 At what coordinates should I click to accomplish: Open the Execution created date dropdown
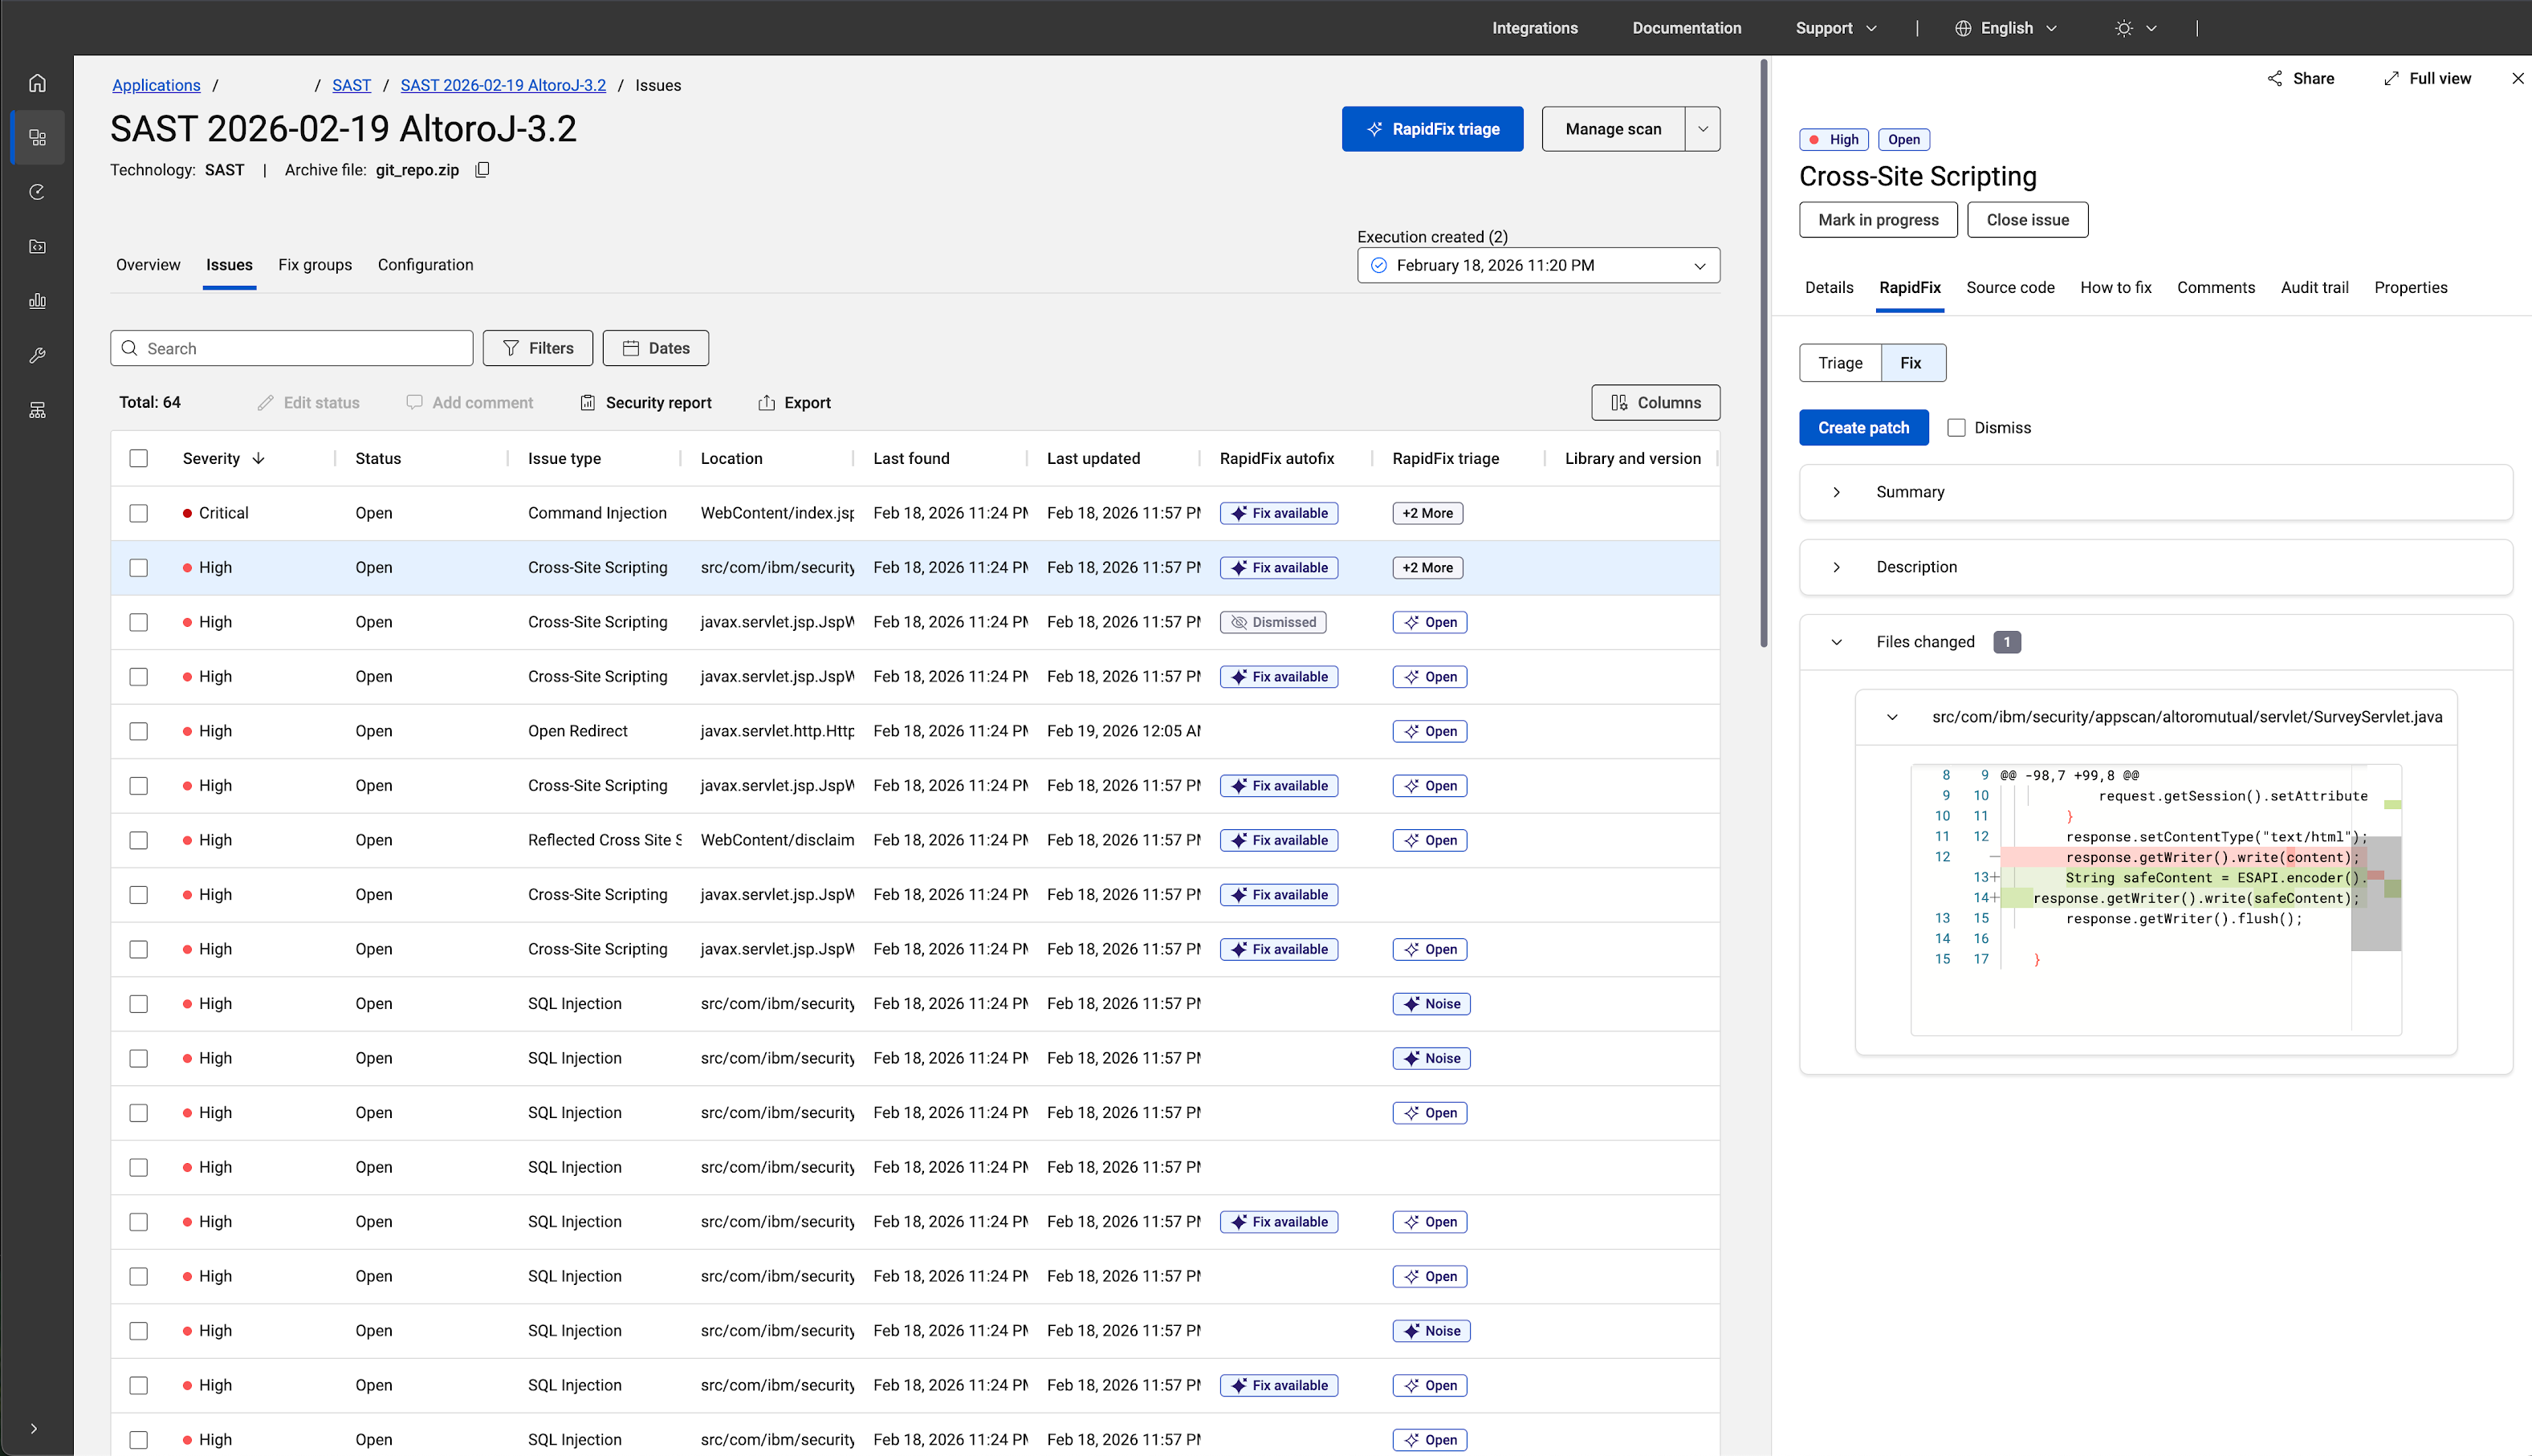click(1538, 265)
